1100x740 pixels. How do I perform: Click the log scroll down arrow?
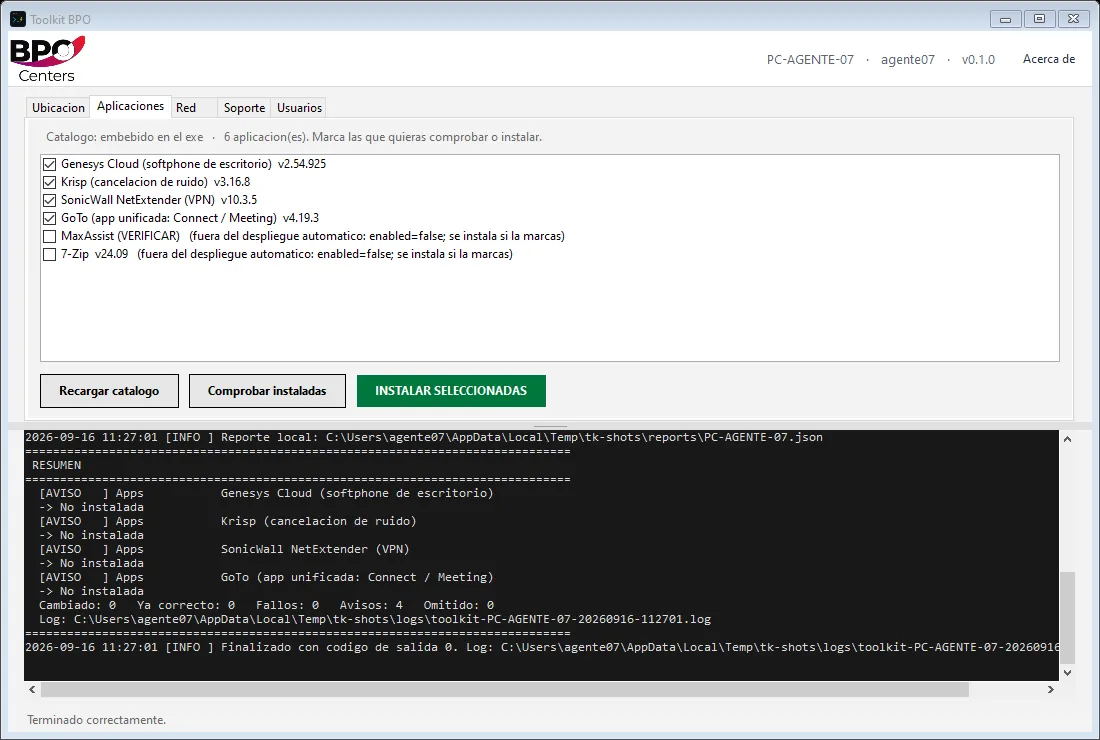coord(1067,673)
